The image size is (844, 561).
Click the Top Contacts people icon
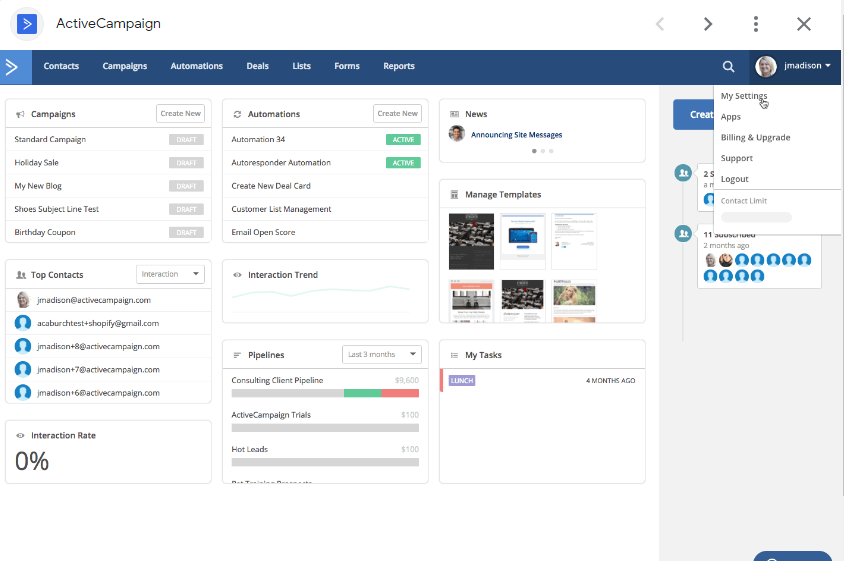pyautogui.click(x=21, y=275)
